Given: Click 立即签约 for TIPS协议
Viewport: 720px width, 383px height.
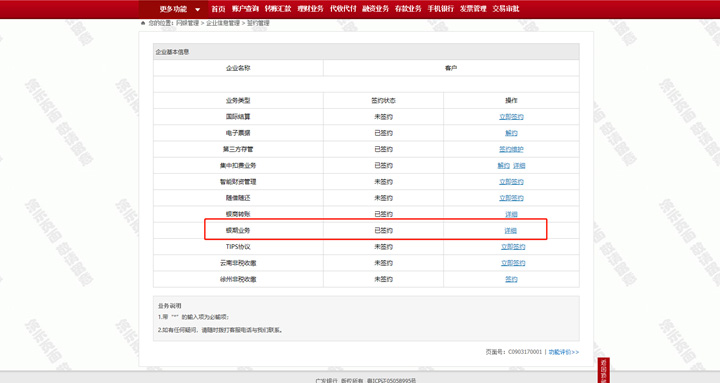Looking at the screenshot, I should [513, 247].
